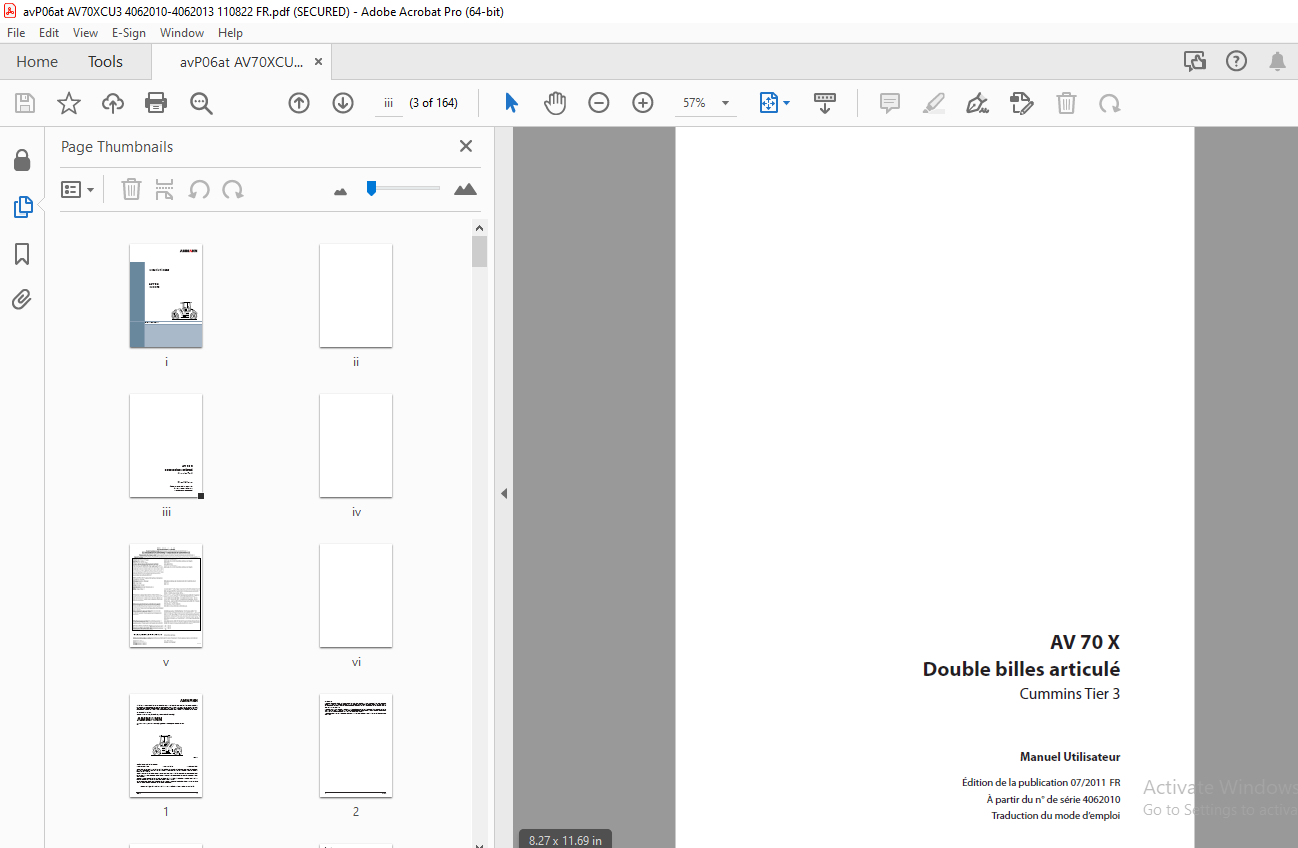This screenshot has width=1298, height=848.
Task: Open the E-Sign menu
Action: 129,33
